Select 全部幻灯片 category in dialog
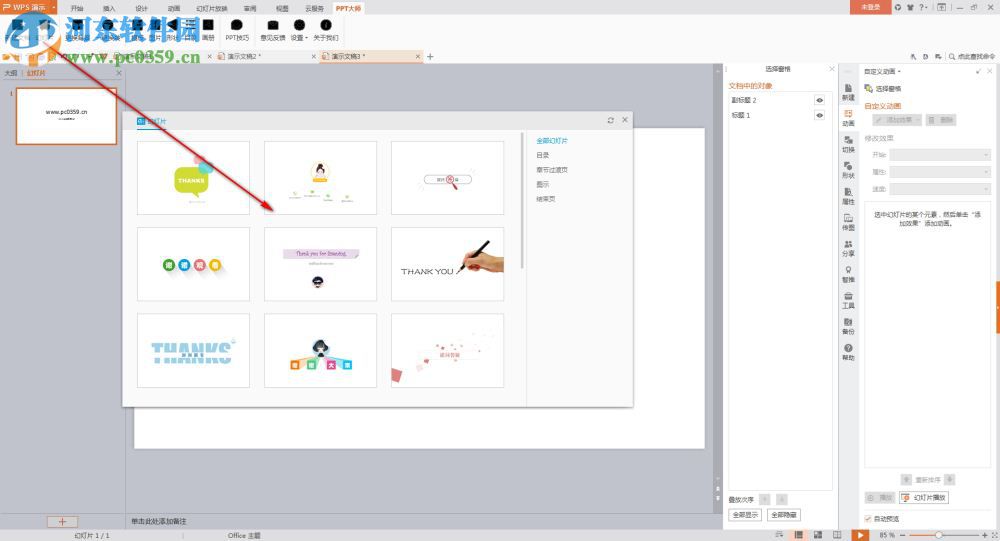Image resolution: width=1000 pixels, height=541 pixels. point(552,140)
